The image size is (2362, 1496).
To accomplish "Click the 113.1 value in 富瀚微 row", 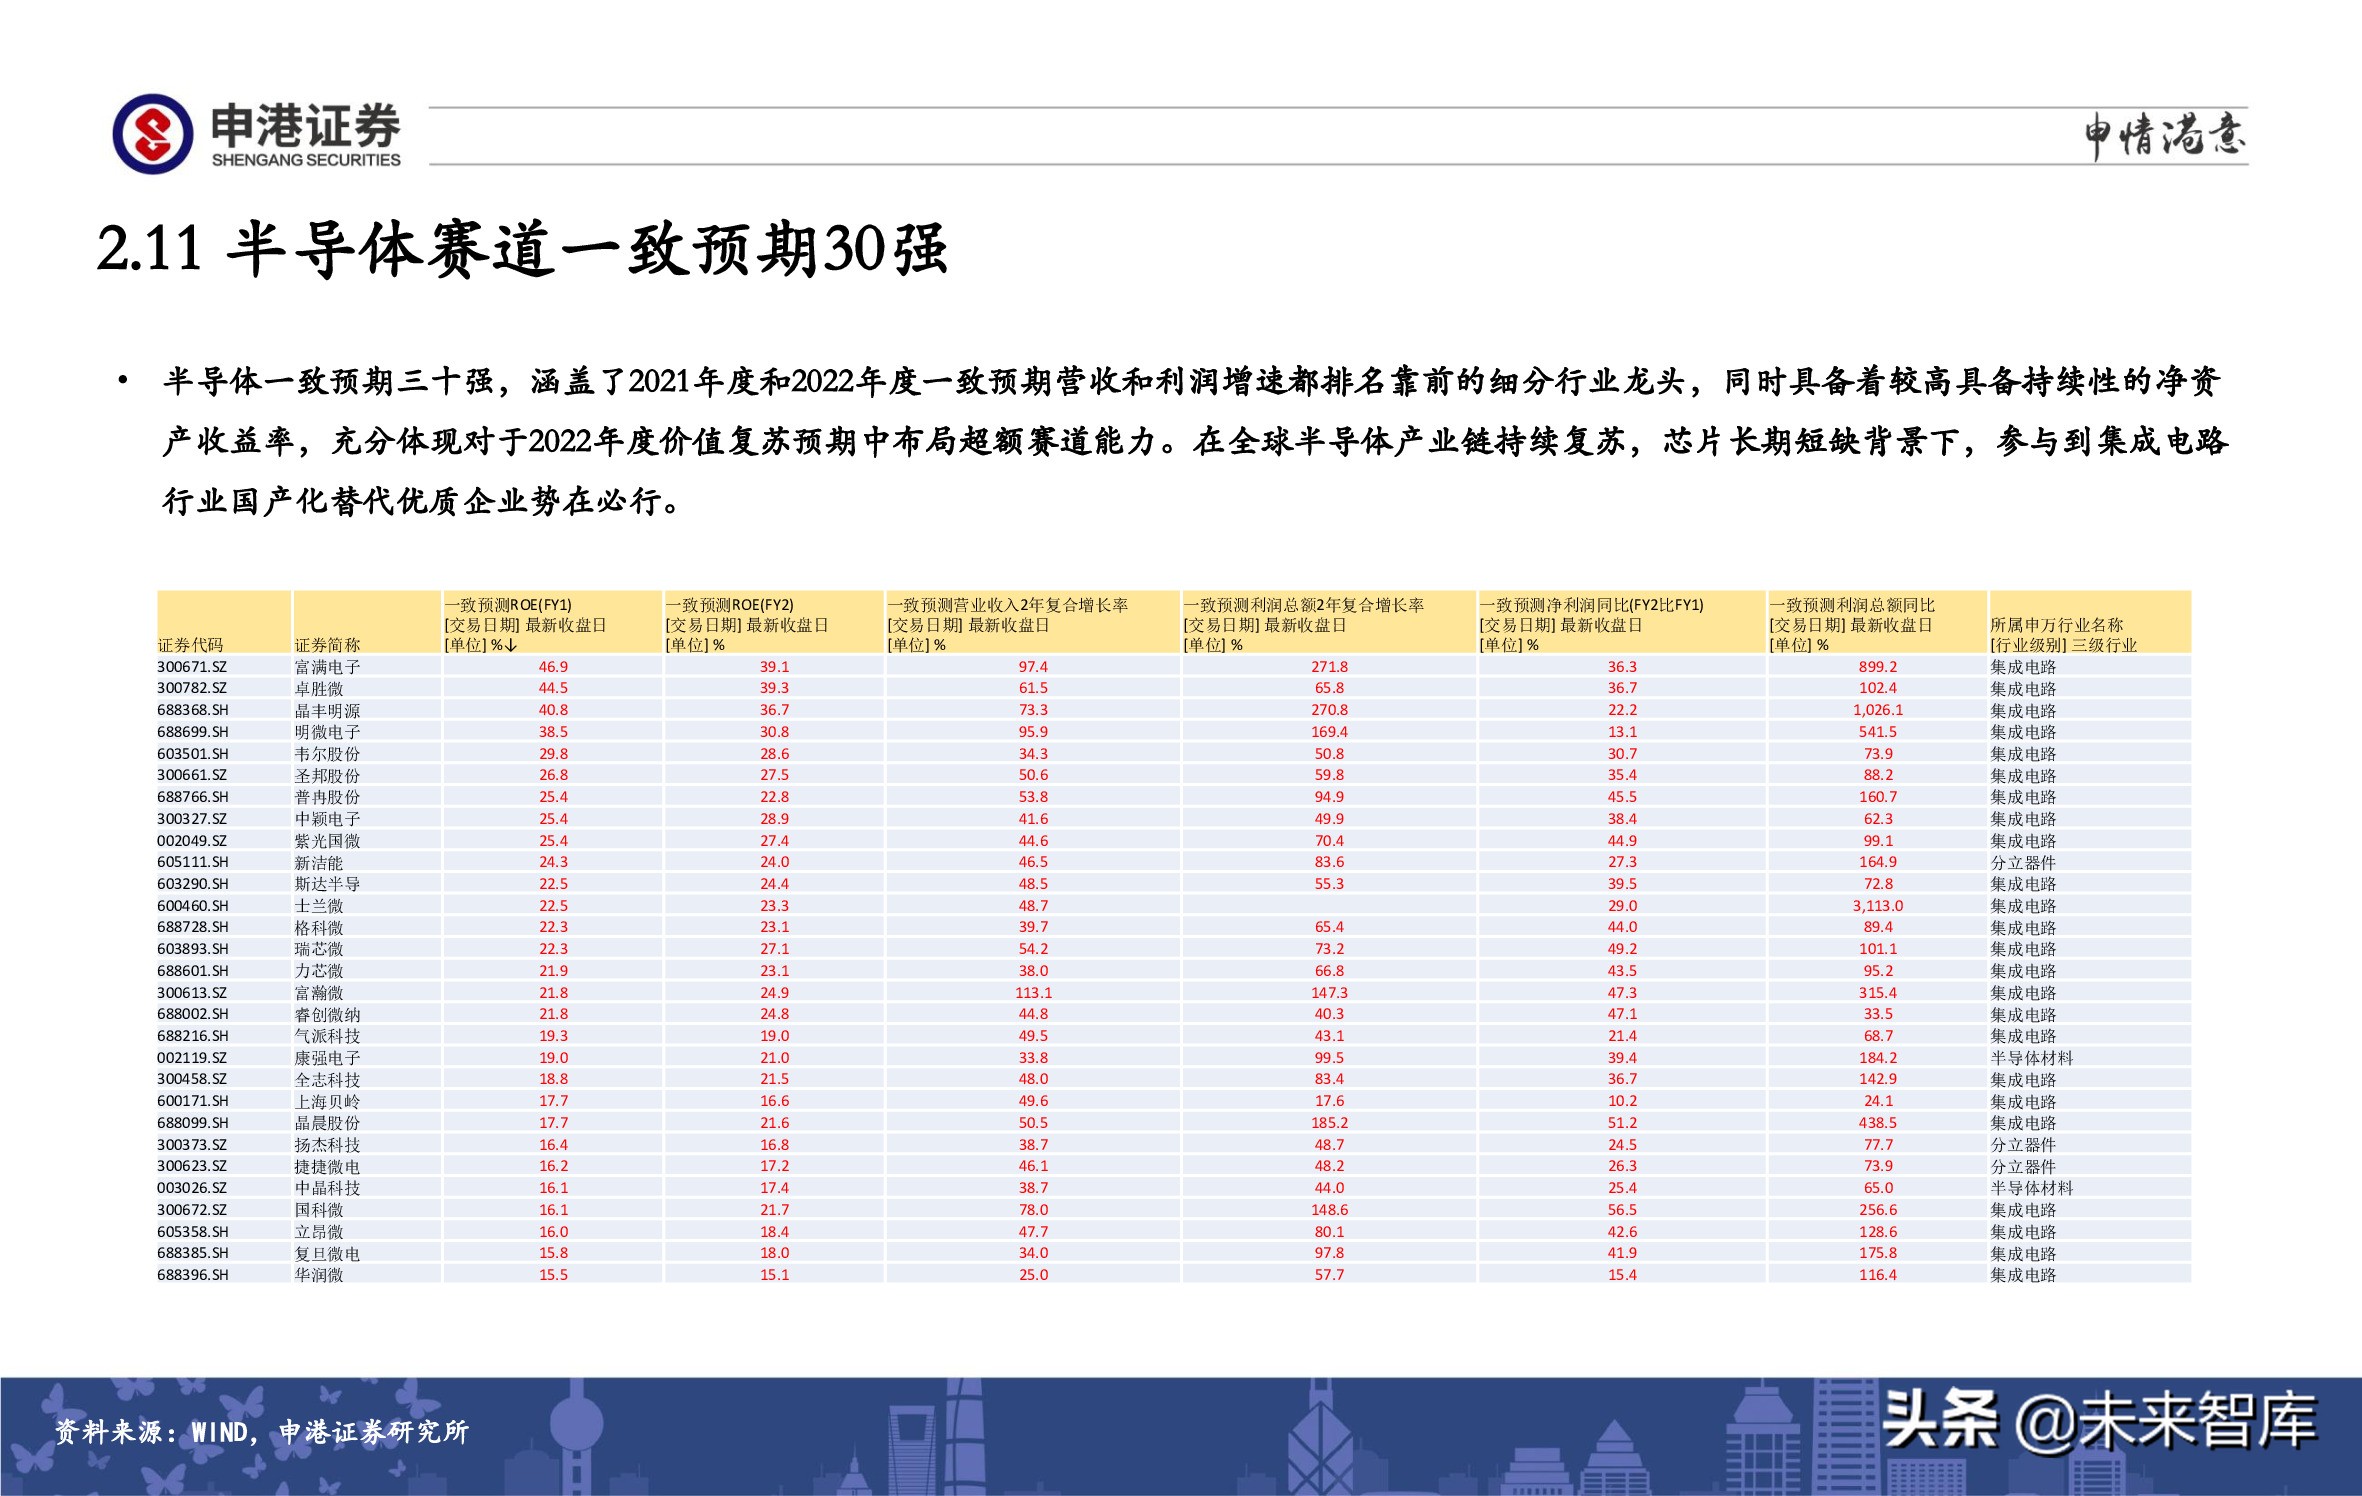I will 1033,993.
